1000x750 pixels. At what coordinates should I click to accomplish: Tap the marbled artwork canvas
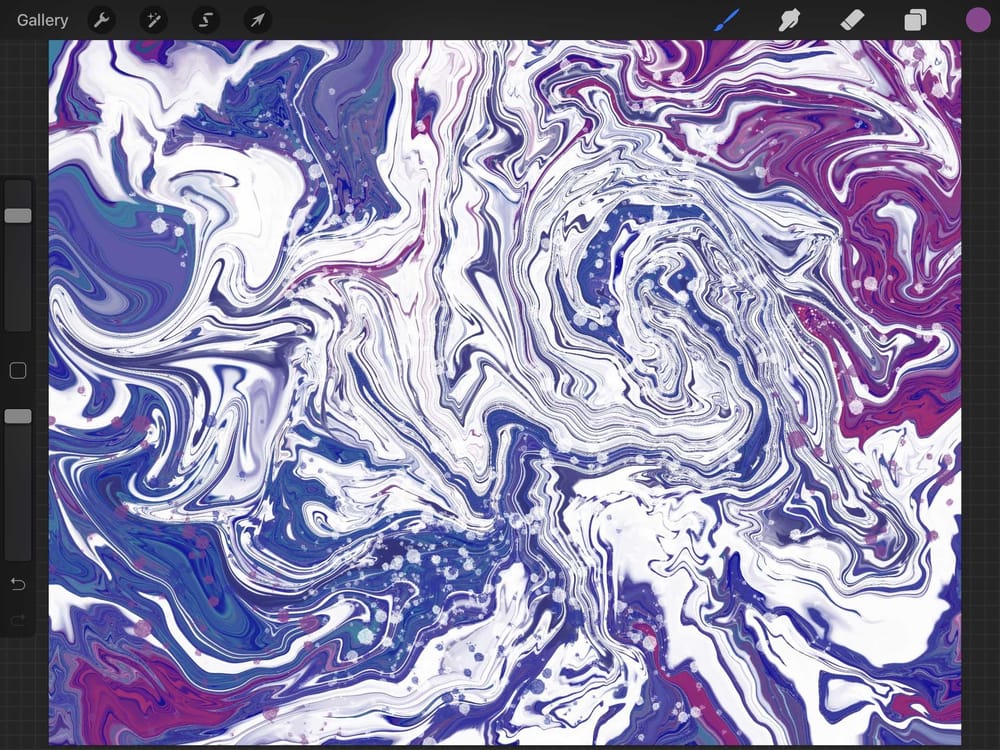click(505, 392)
